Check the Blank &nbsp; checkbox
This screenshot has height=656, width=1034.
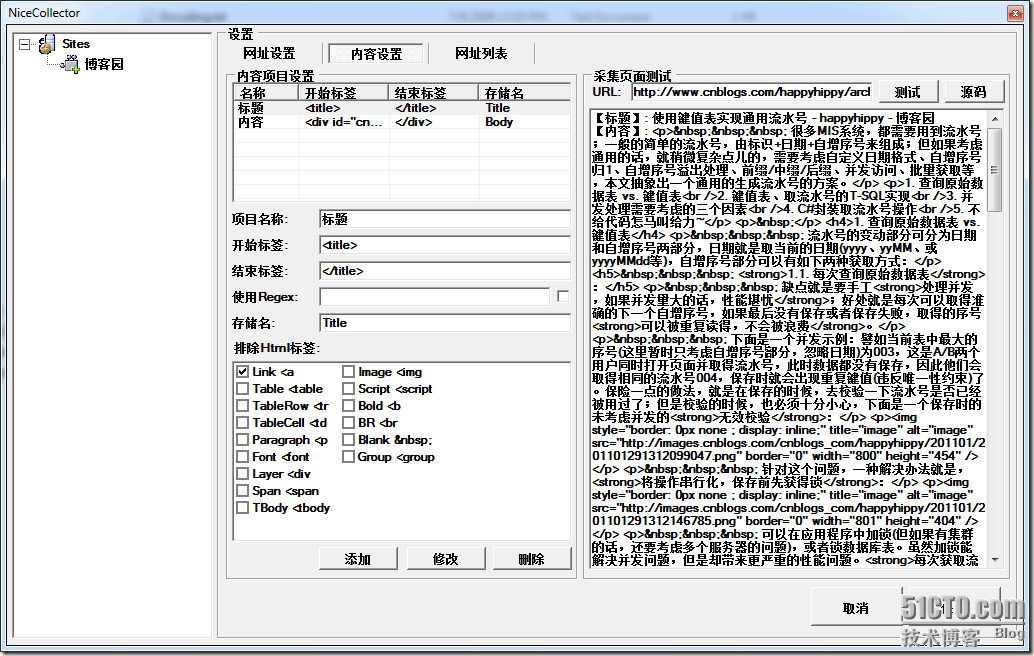pyautogui.click(x=348, y=440)
